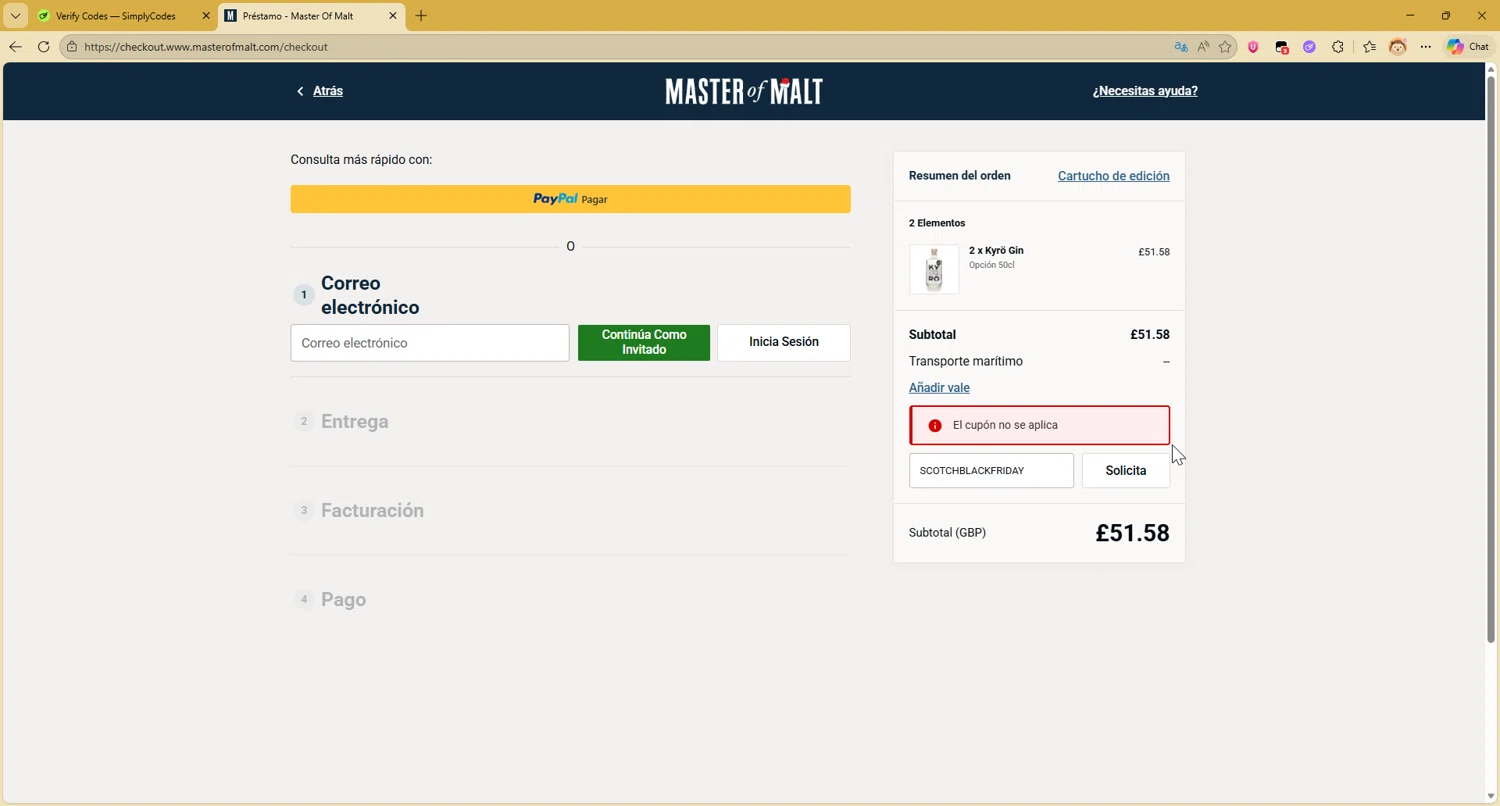Open the uBlock shield extension

[1253, 47]
